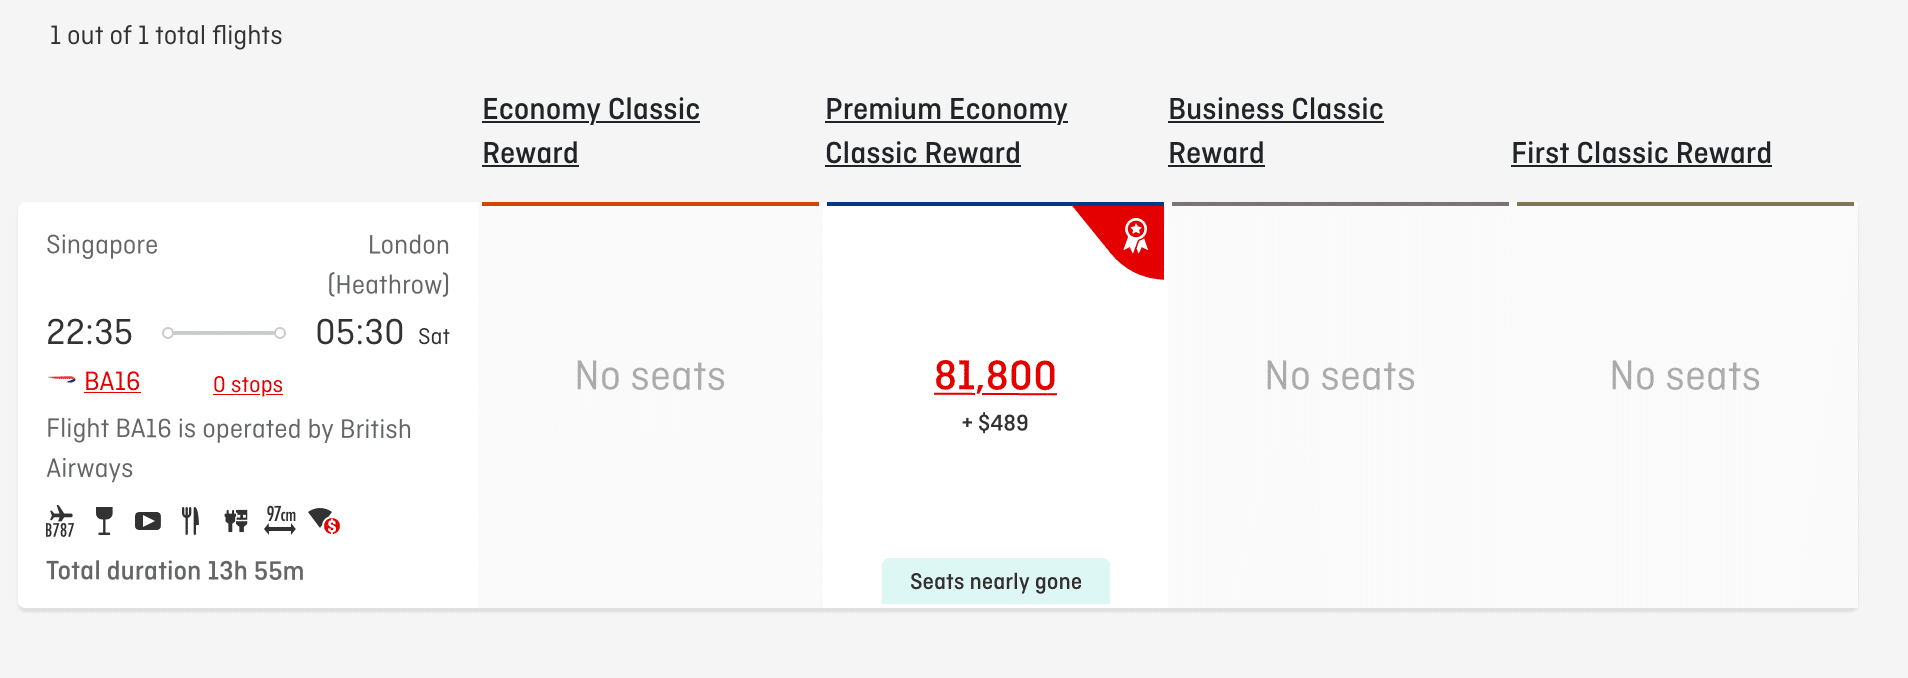Click the 97cm seat pitch icon
The width and height of the screenshot is (1908, 678).
[280, 520]
